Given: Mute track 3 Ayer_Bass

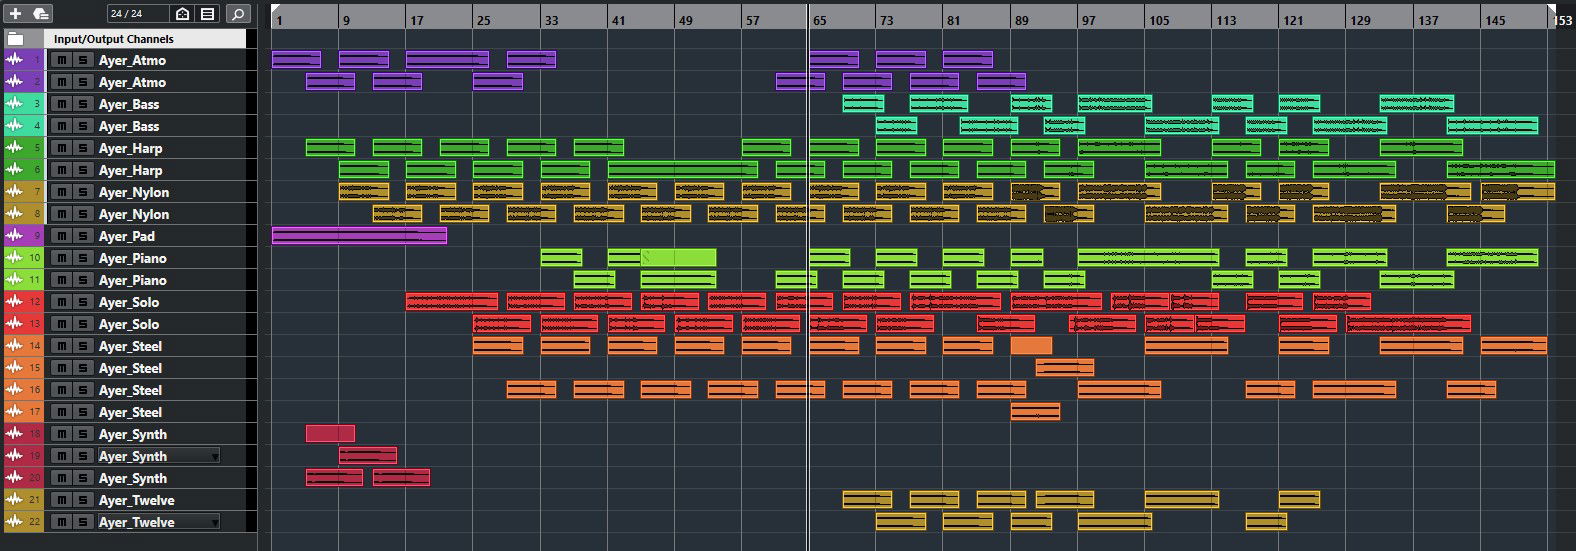Looking at the screenshot, I should (62, 104).
